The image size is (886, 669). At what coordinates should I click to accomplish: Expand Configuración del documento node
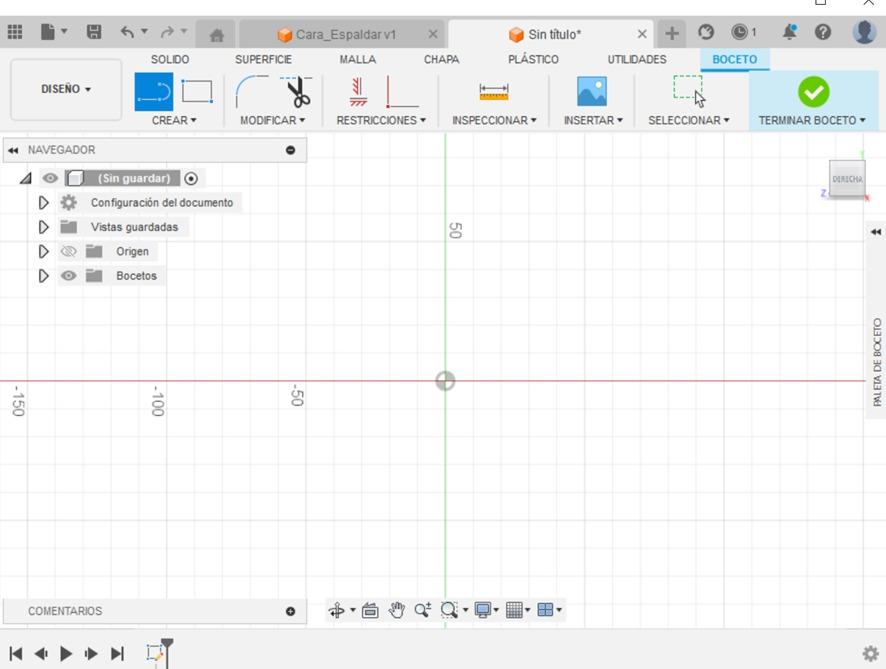click(44, 203)
